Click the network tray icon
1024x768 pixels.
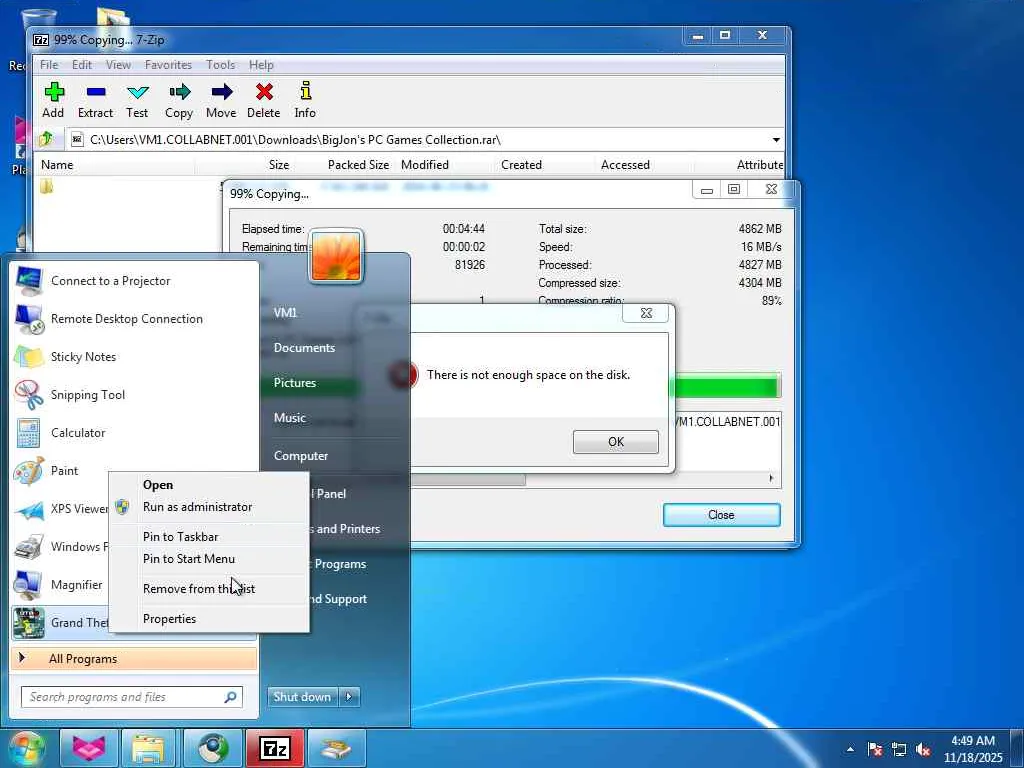[x=899, y=749]
